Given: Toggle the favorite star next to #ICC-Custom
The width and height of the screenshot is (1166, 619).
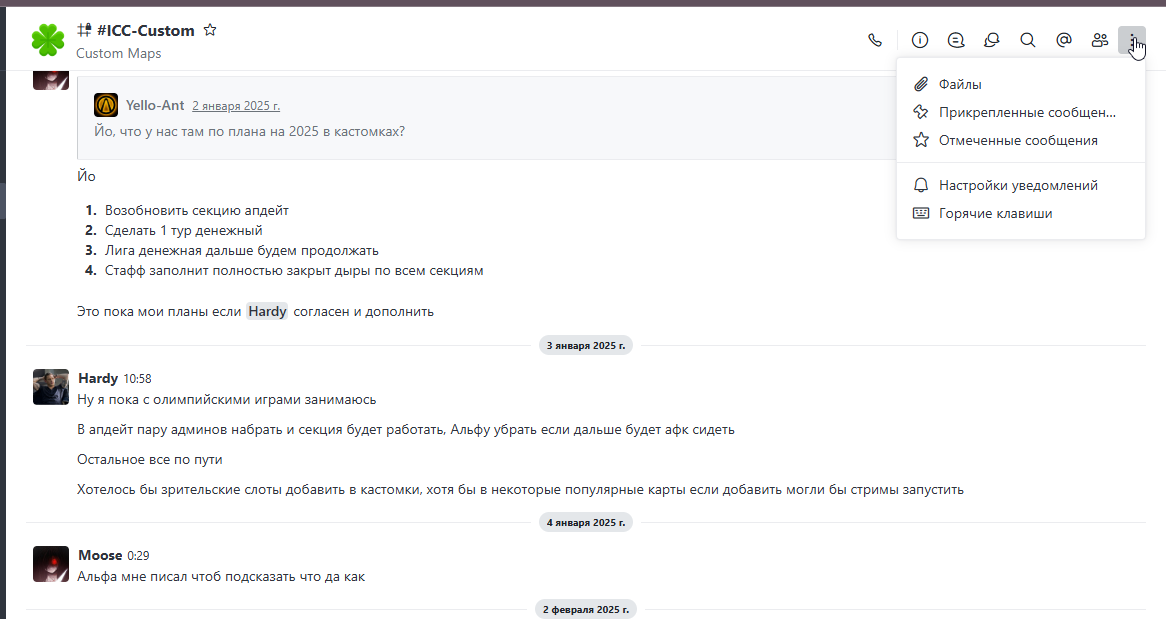Looking at the screenshot, I should pos(210,31).
